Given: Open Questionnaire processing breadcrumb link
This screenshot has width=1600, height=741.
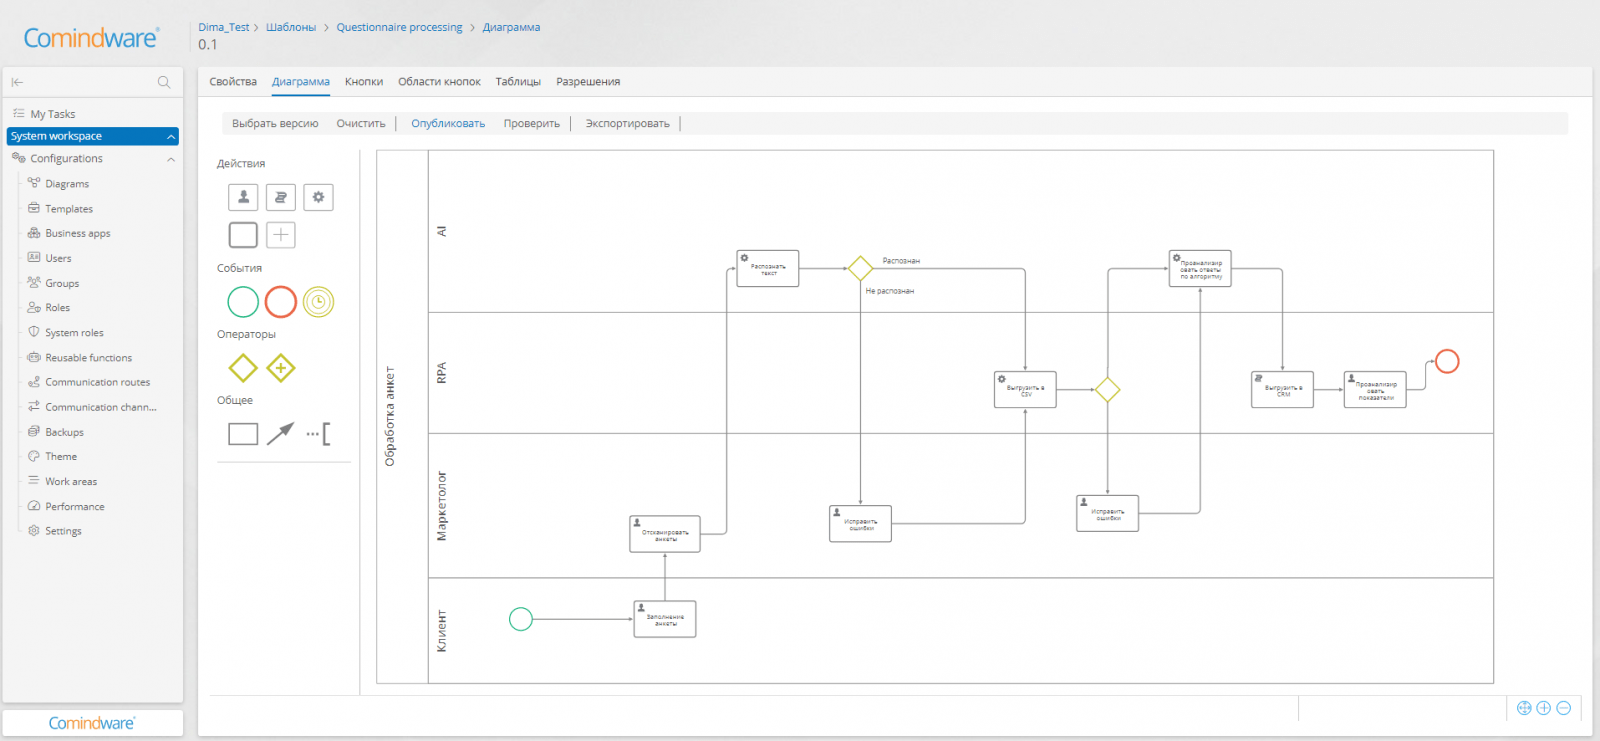Looking at the screenshot, I should point(399,28).
